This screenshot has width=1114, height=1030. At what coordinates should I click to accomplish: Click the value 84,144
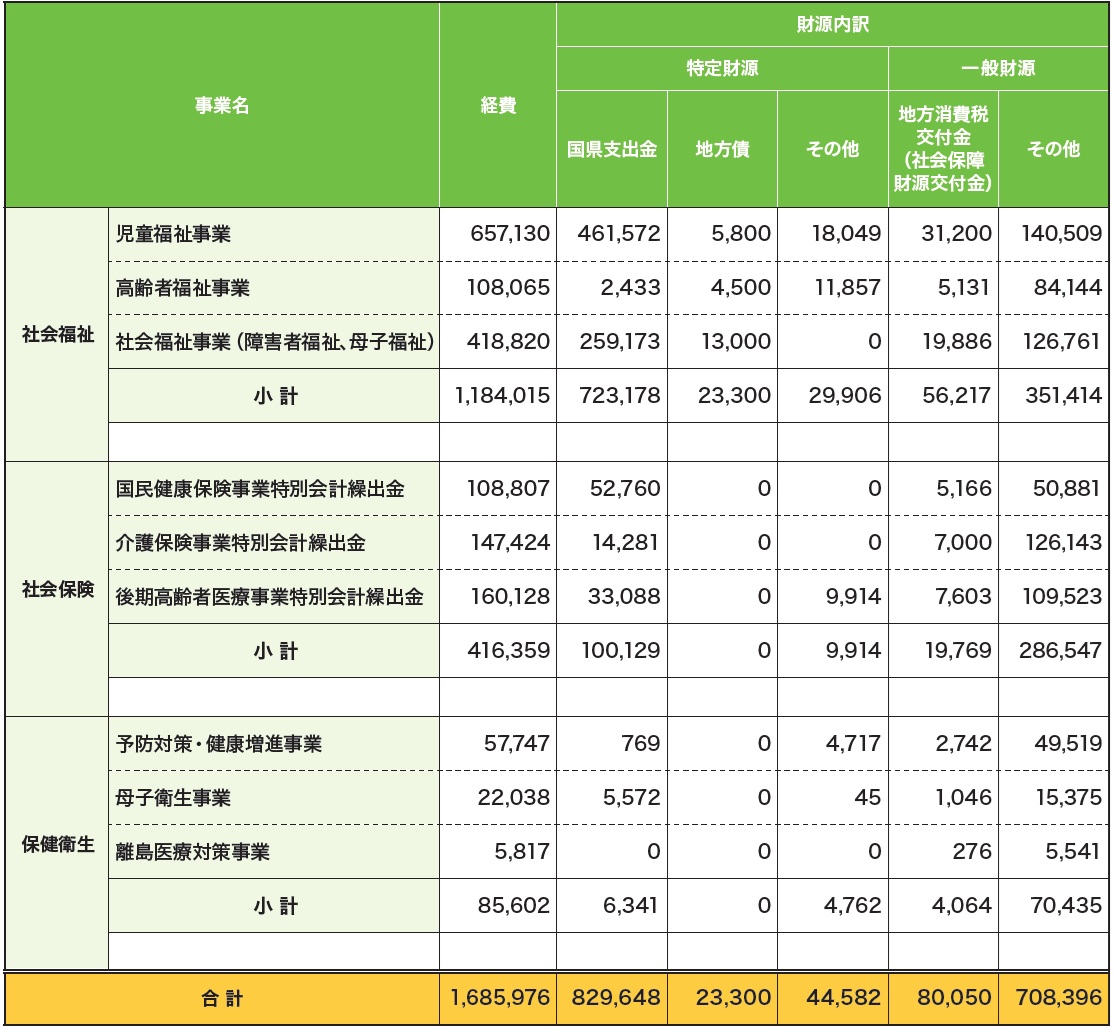pyautogui.click(x=1068, y=288)
